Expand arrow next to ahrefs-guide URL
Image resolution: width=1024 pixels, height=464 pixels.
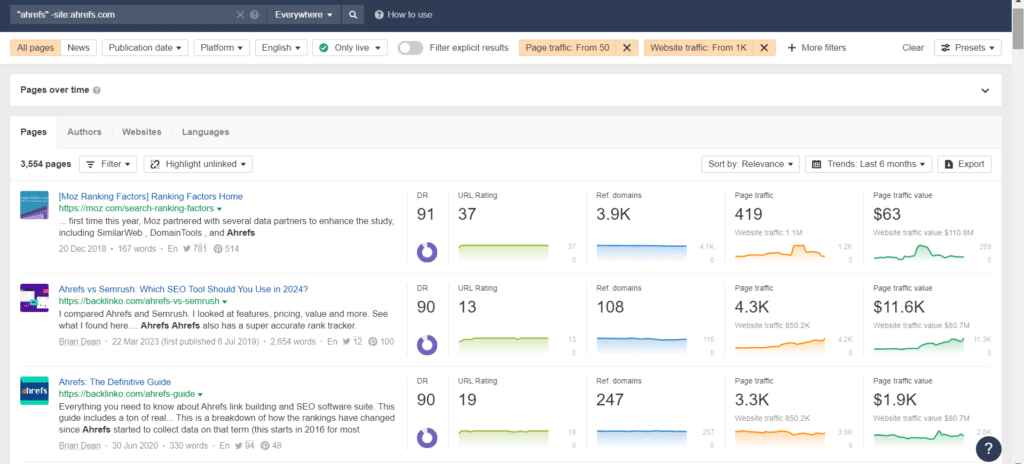pyautogui.click(x=200, y=395)
